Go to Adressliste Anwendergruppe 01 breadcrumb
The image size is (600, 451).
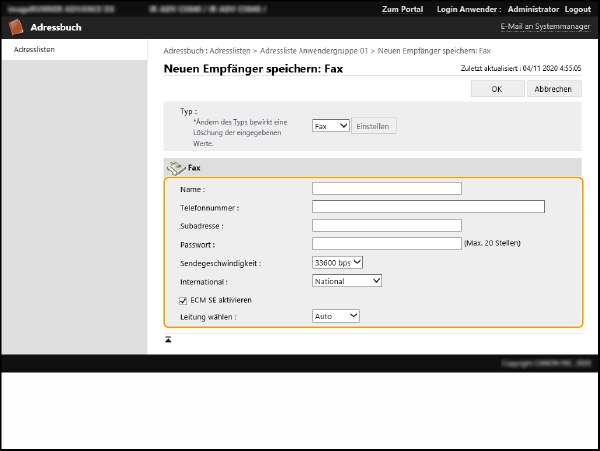(315, 50)
